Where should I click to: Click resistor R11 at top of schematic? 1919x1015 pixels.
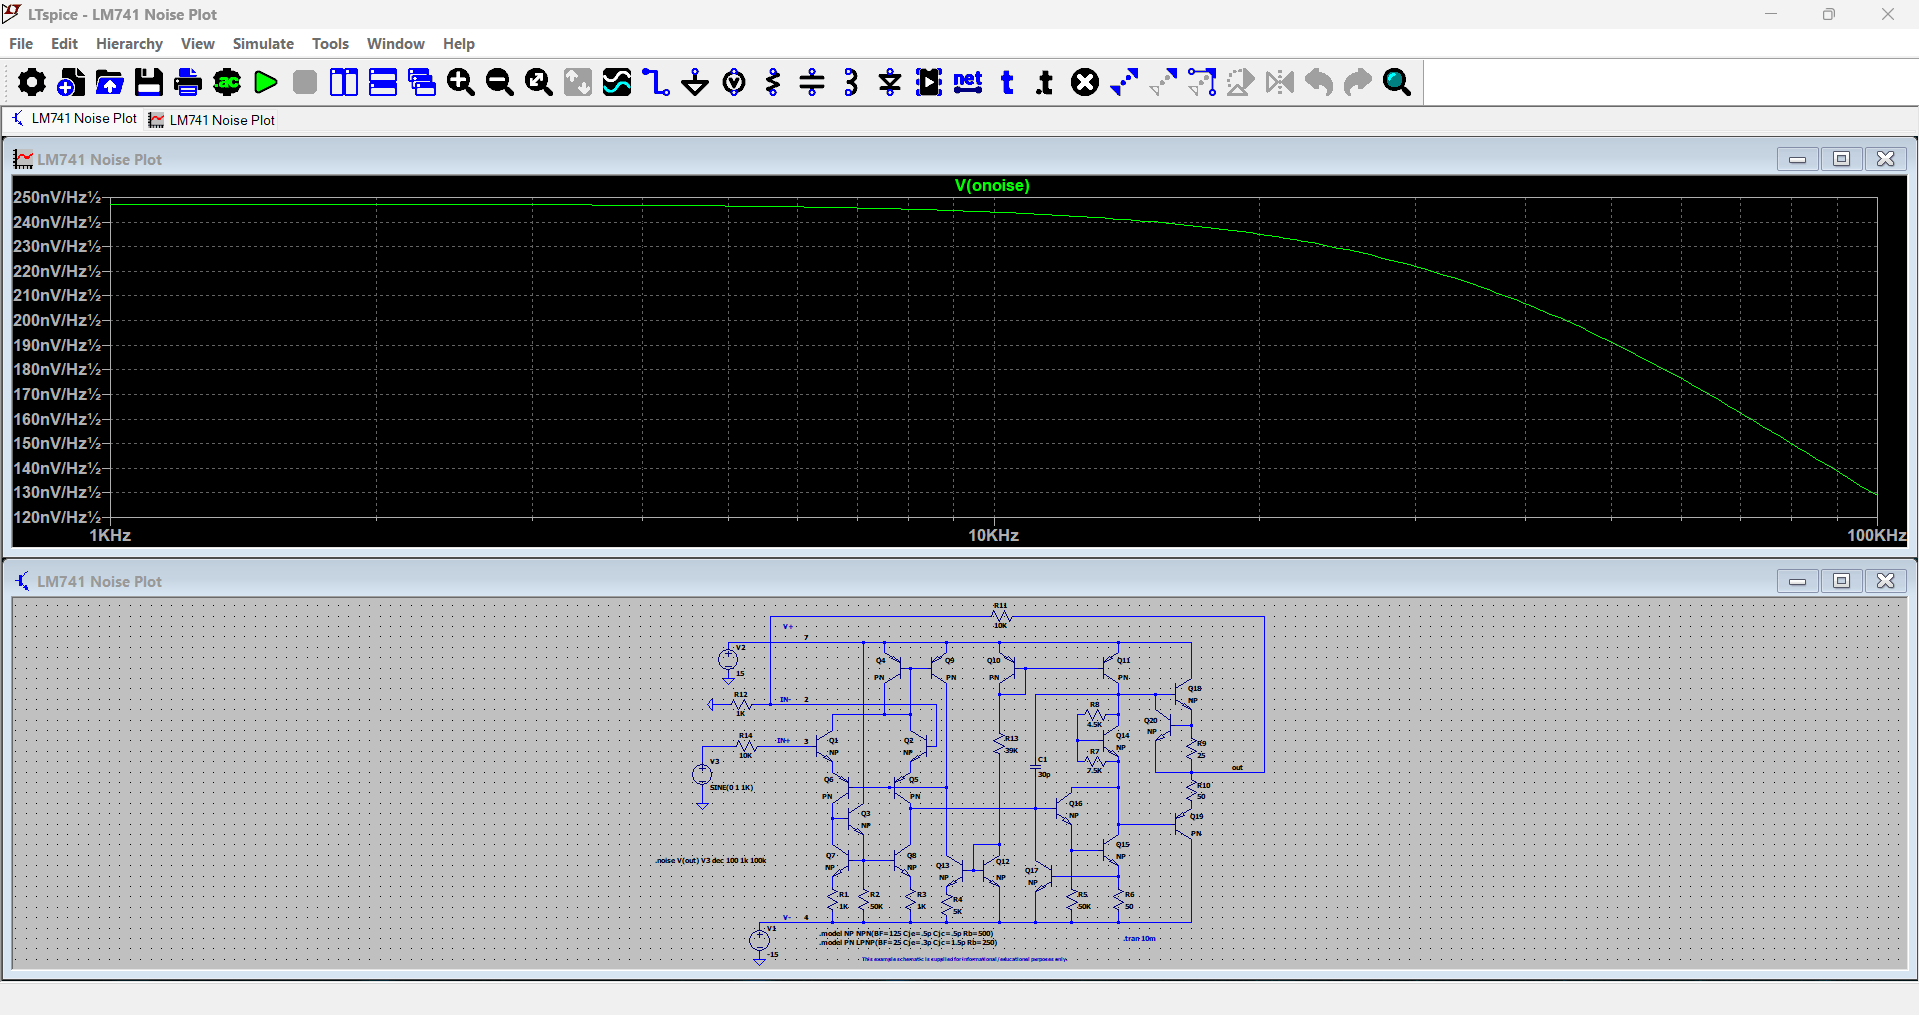pos(1000,616)
